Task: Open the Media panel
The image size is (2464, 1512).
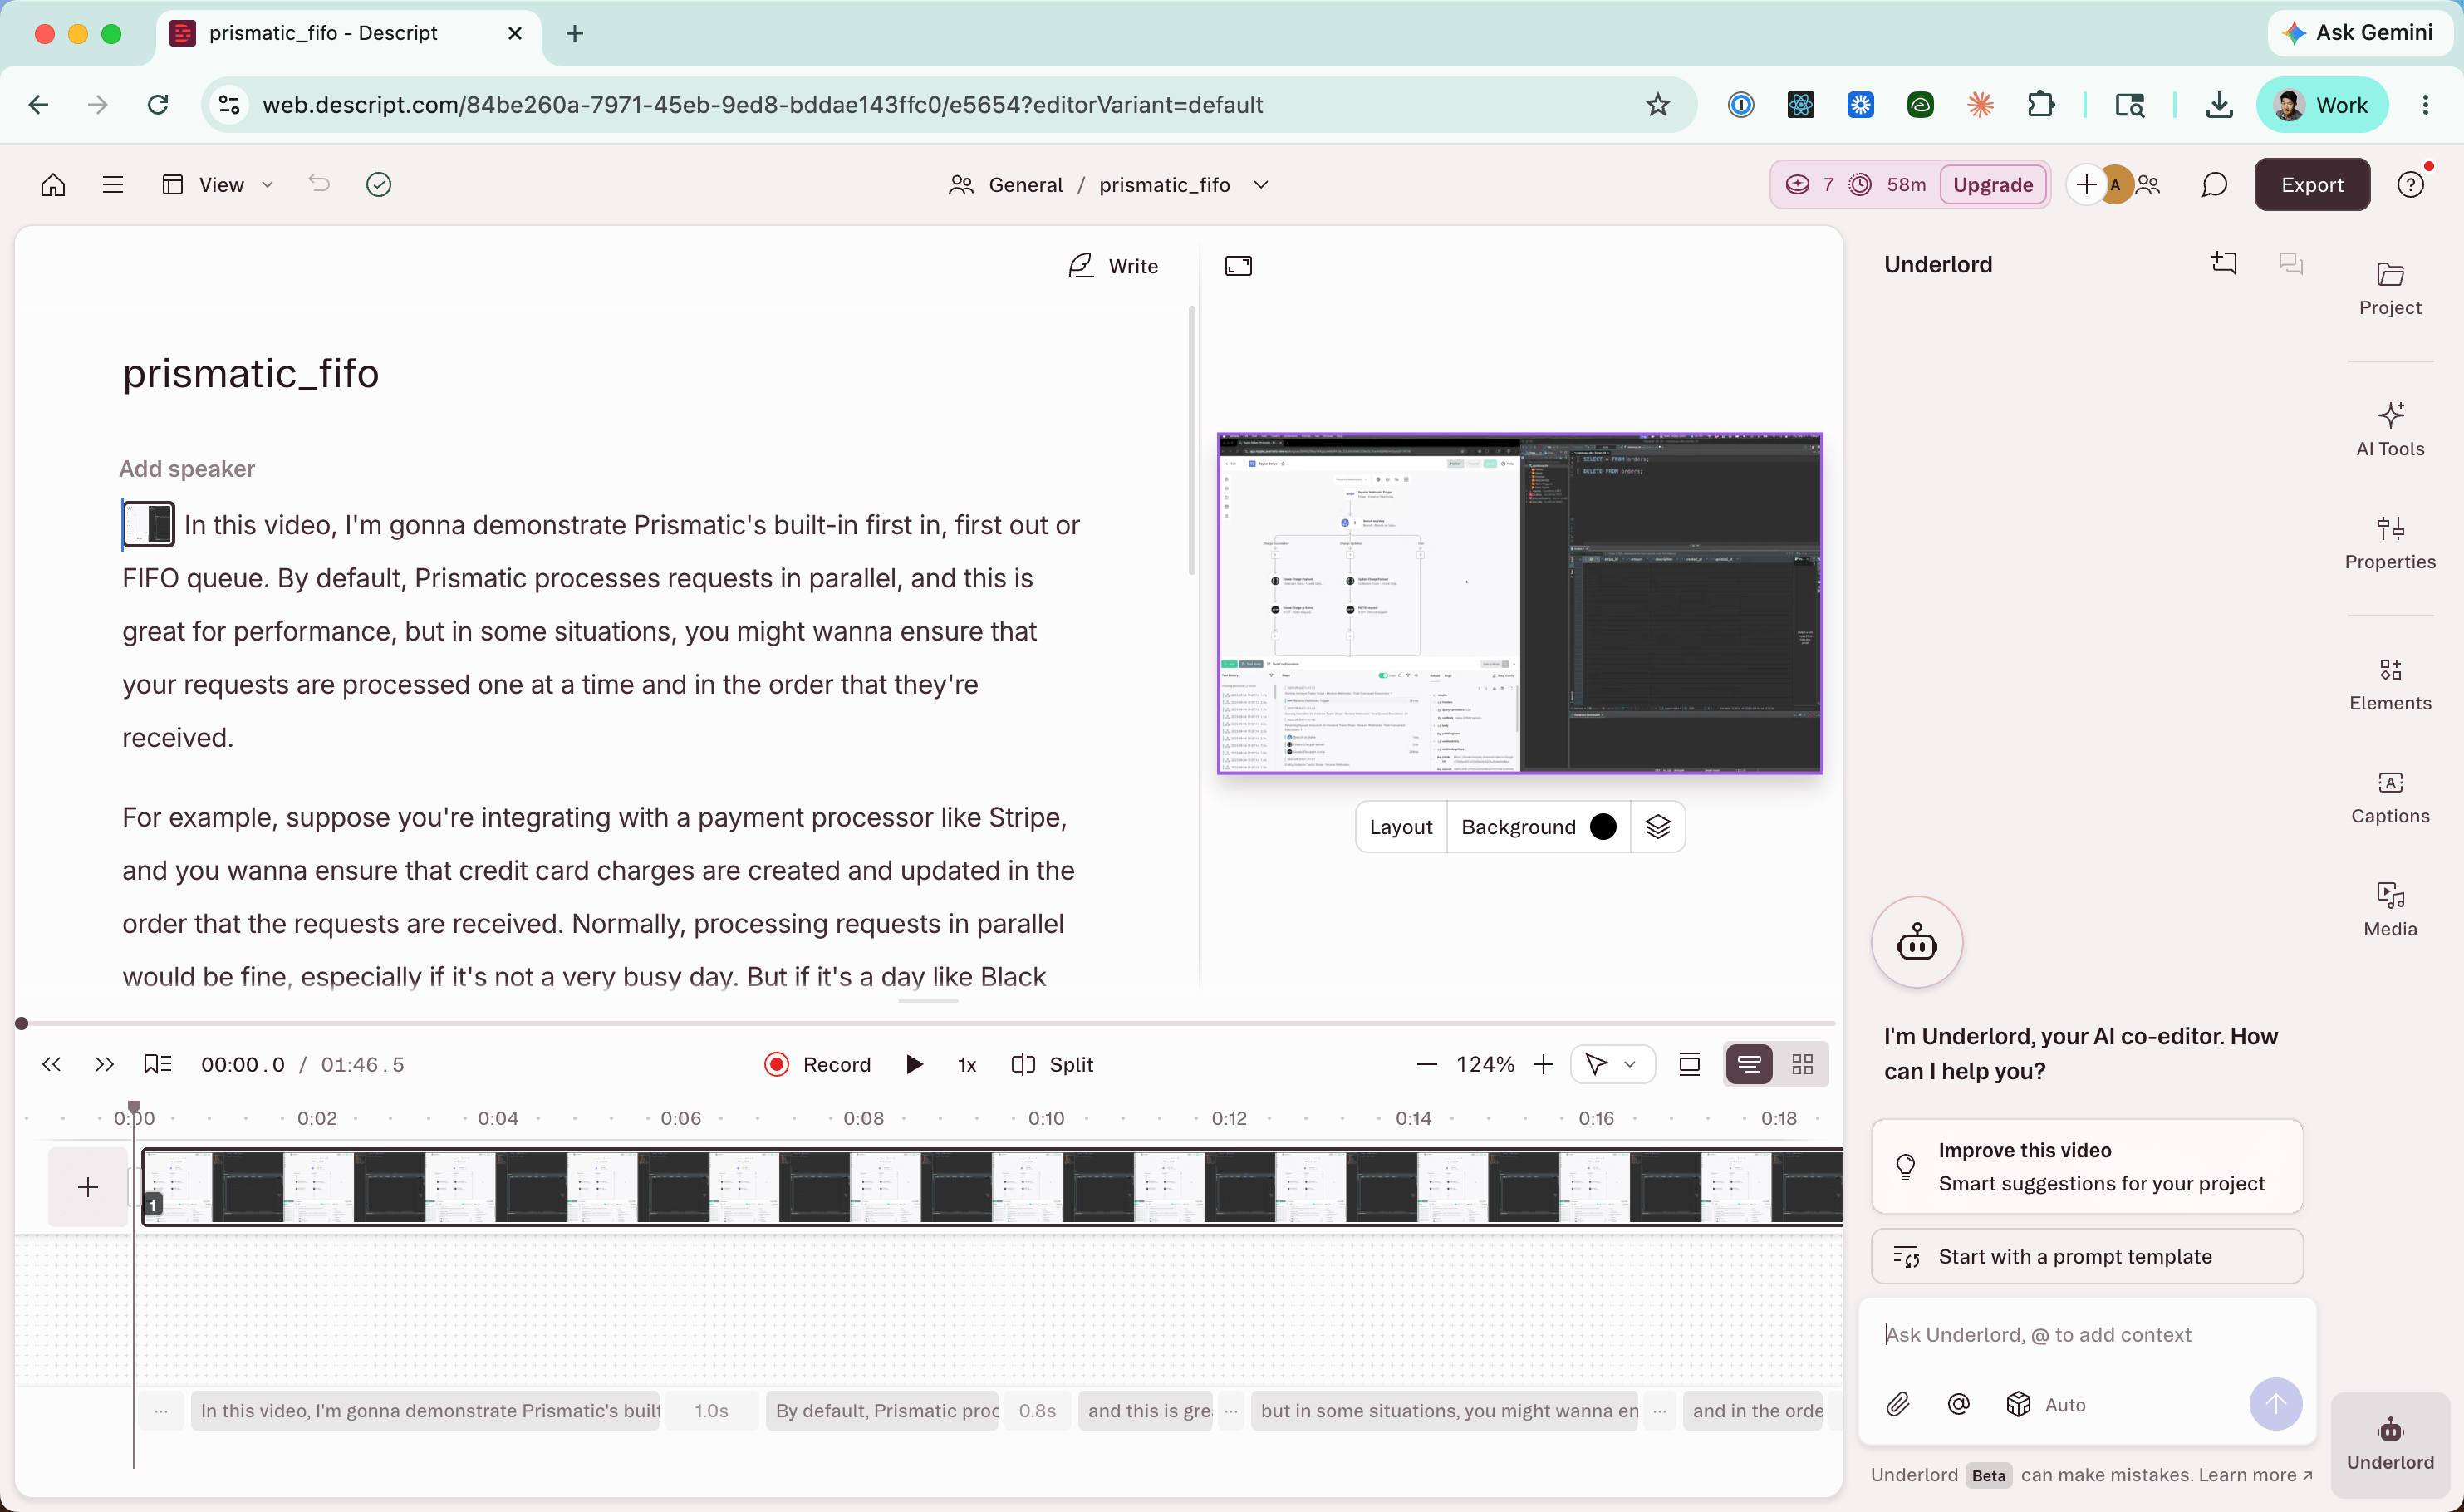Action: (2390, 910)
